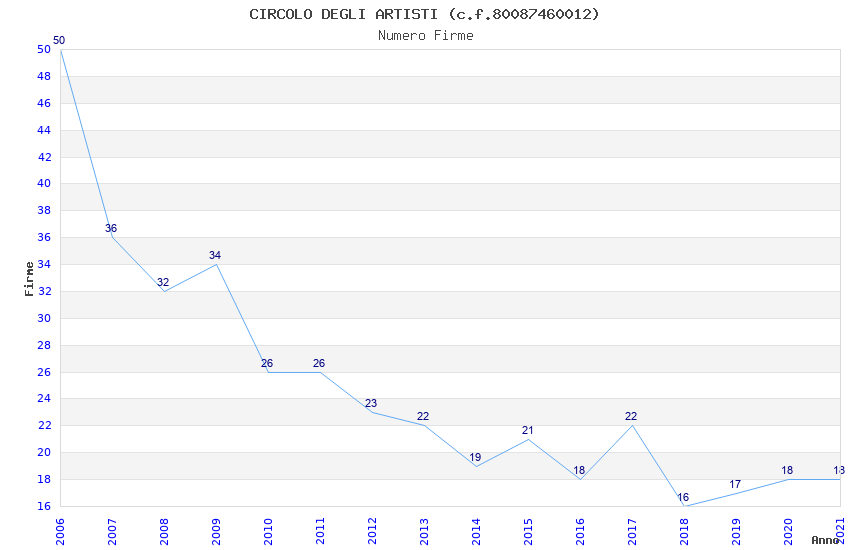
Task: Select the 2014 year label on x-axis
Action: 476,532
